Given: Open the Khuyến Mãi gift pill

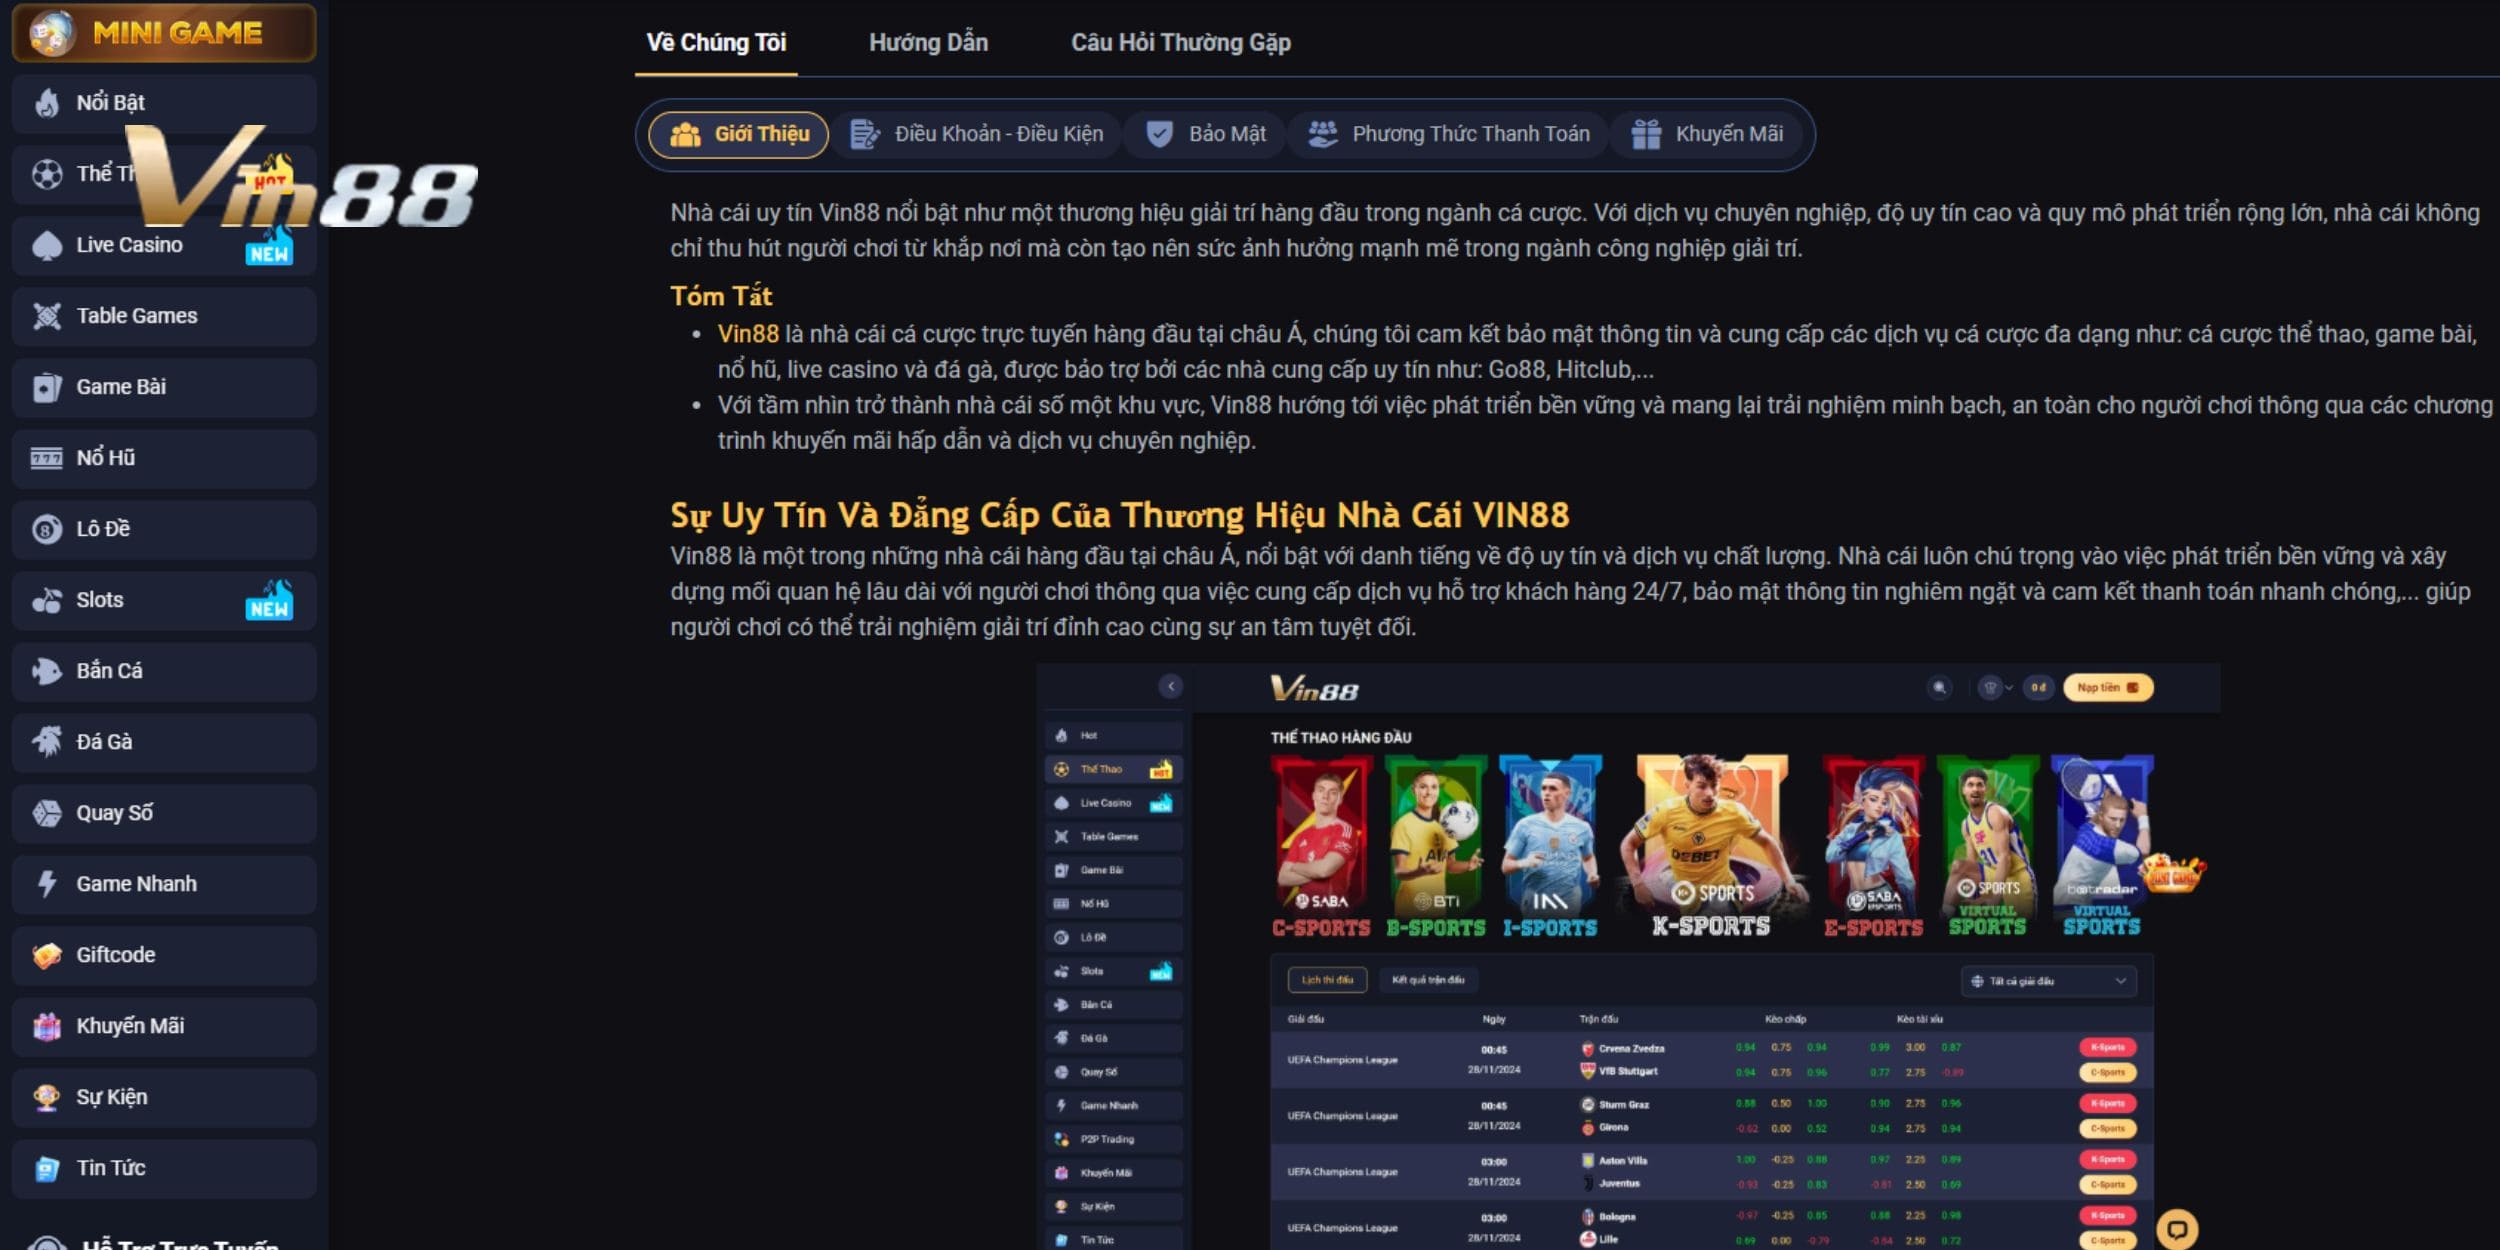Looking at the screenshot, I should (x=1707, y=134).
